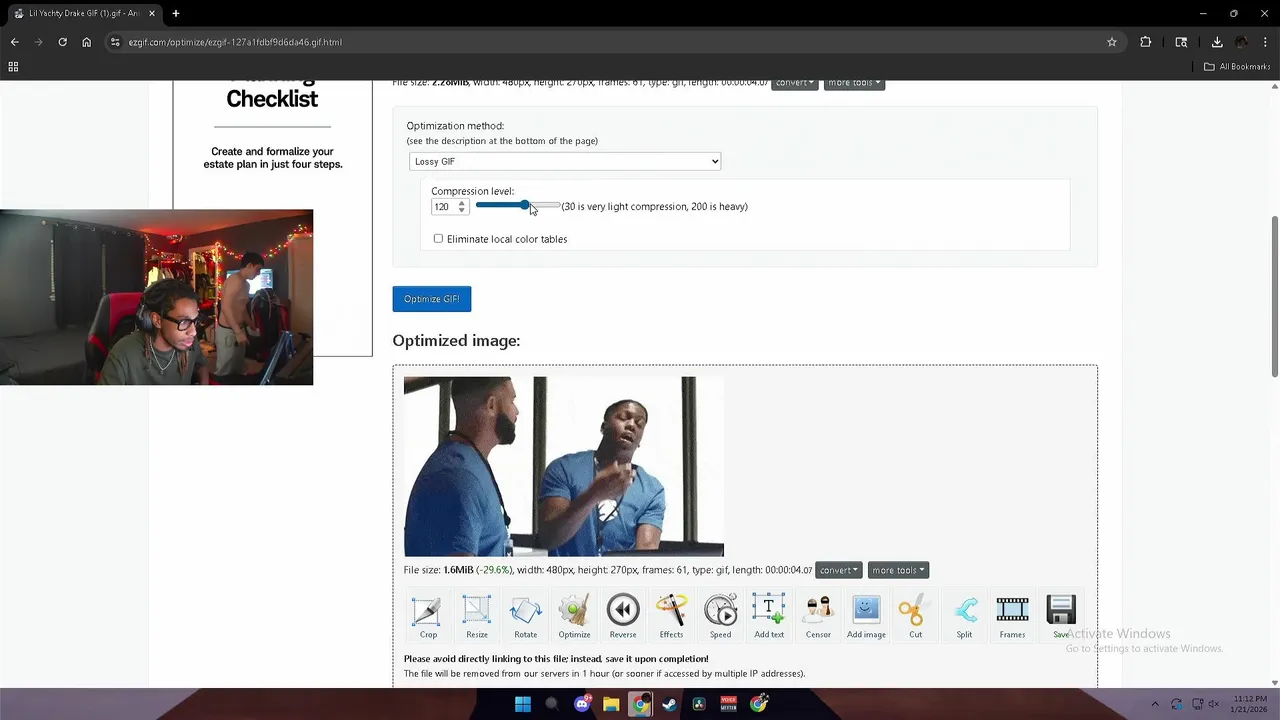Image resolution: width=1280 pixels, height=720 pixels.
Task: Click the page vertical scrollbar
Action: coord(1274,296)
